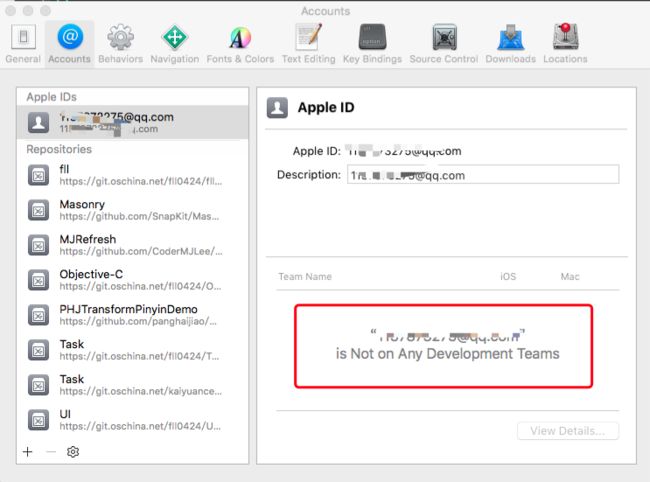The height and width of the screenshot is (482, 650).
Task: Switch to the Navigation tab label
Action: click(x=175, y=59)
